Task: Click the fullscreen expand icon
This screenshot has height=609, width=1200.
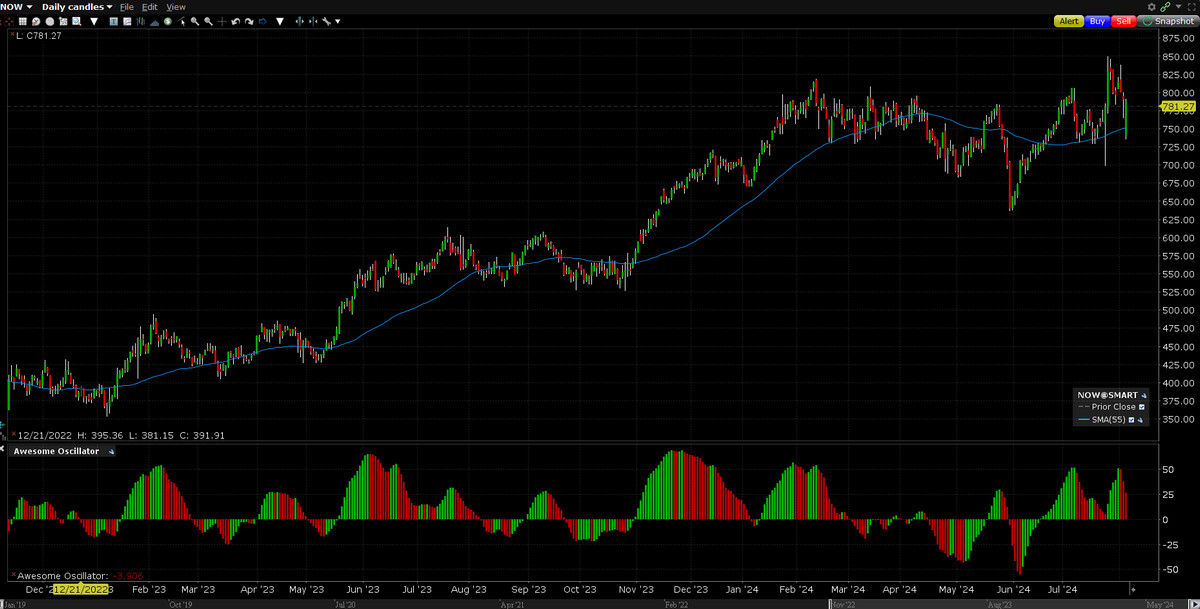Action: pos(1191,7)
